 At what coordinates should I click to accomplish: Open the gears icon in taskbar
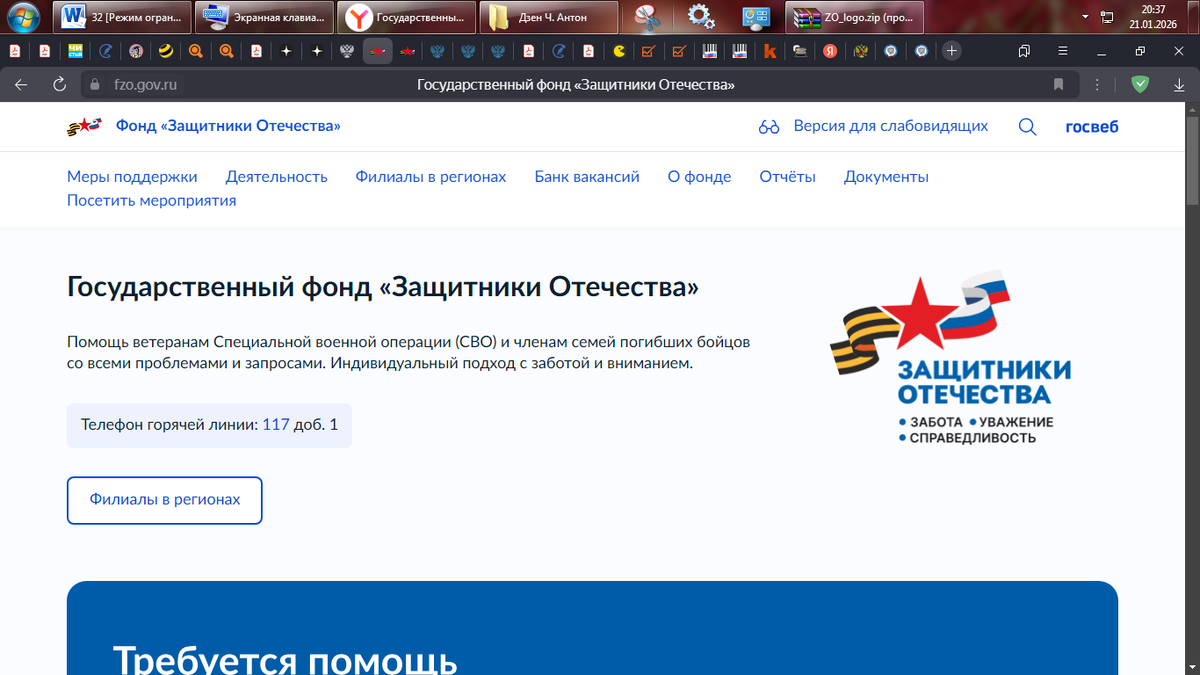[x=702, y=17]
